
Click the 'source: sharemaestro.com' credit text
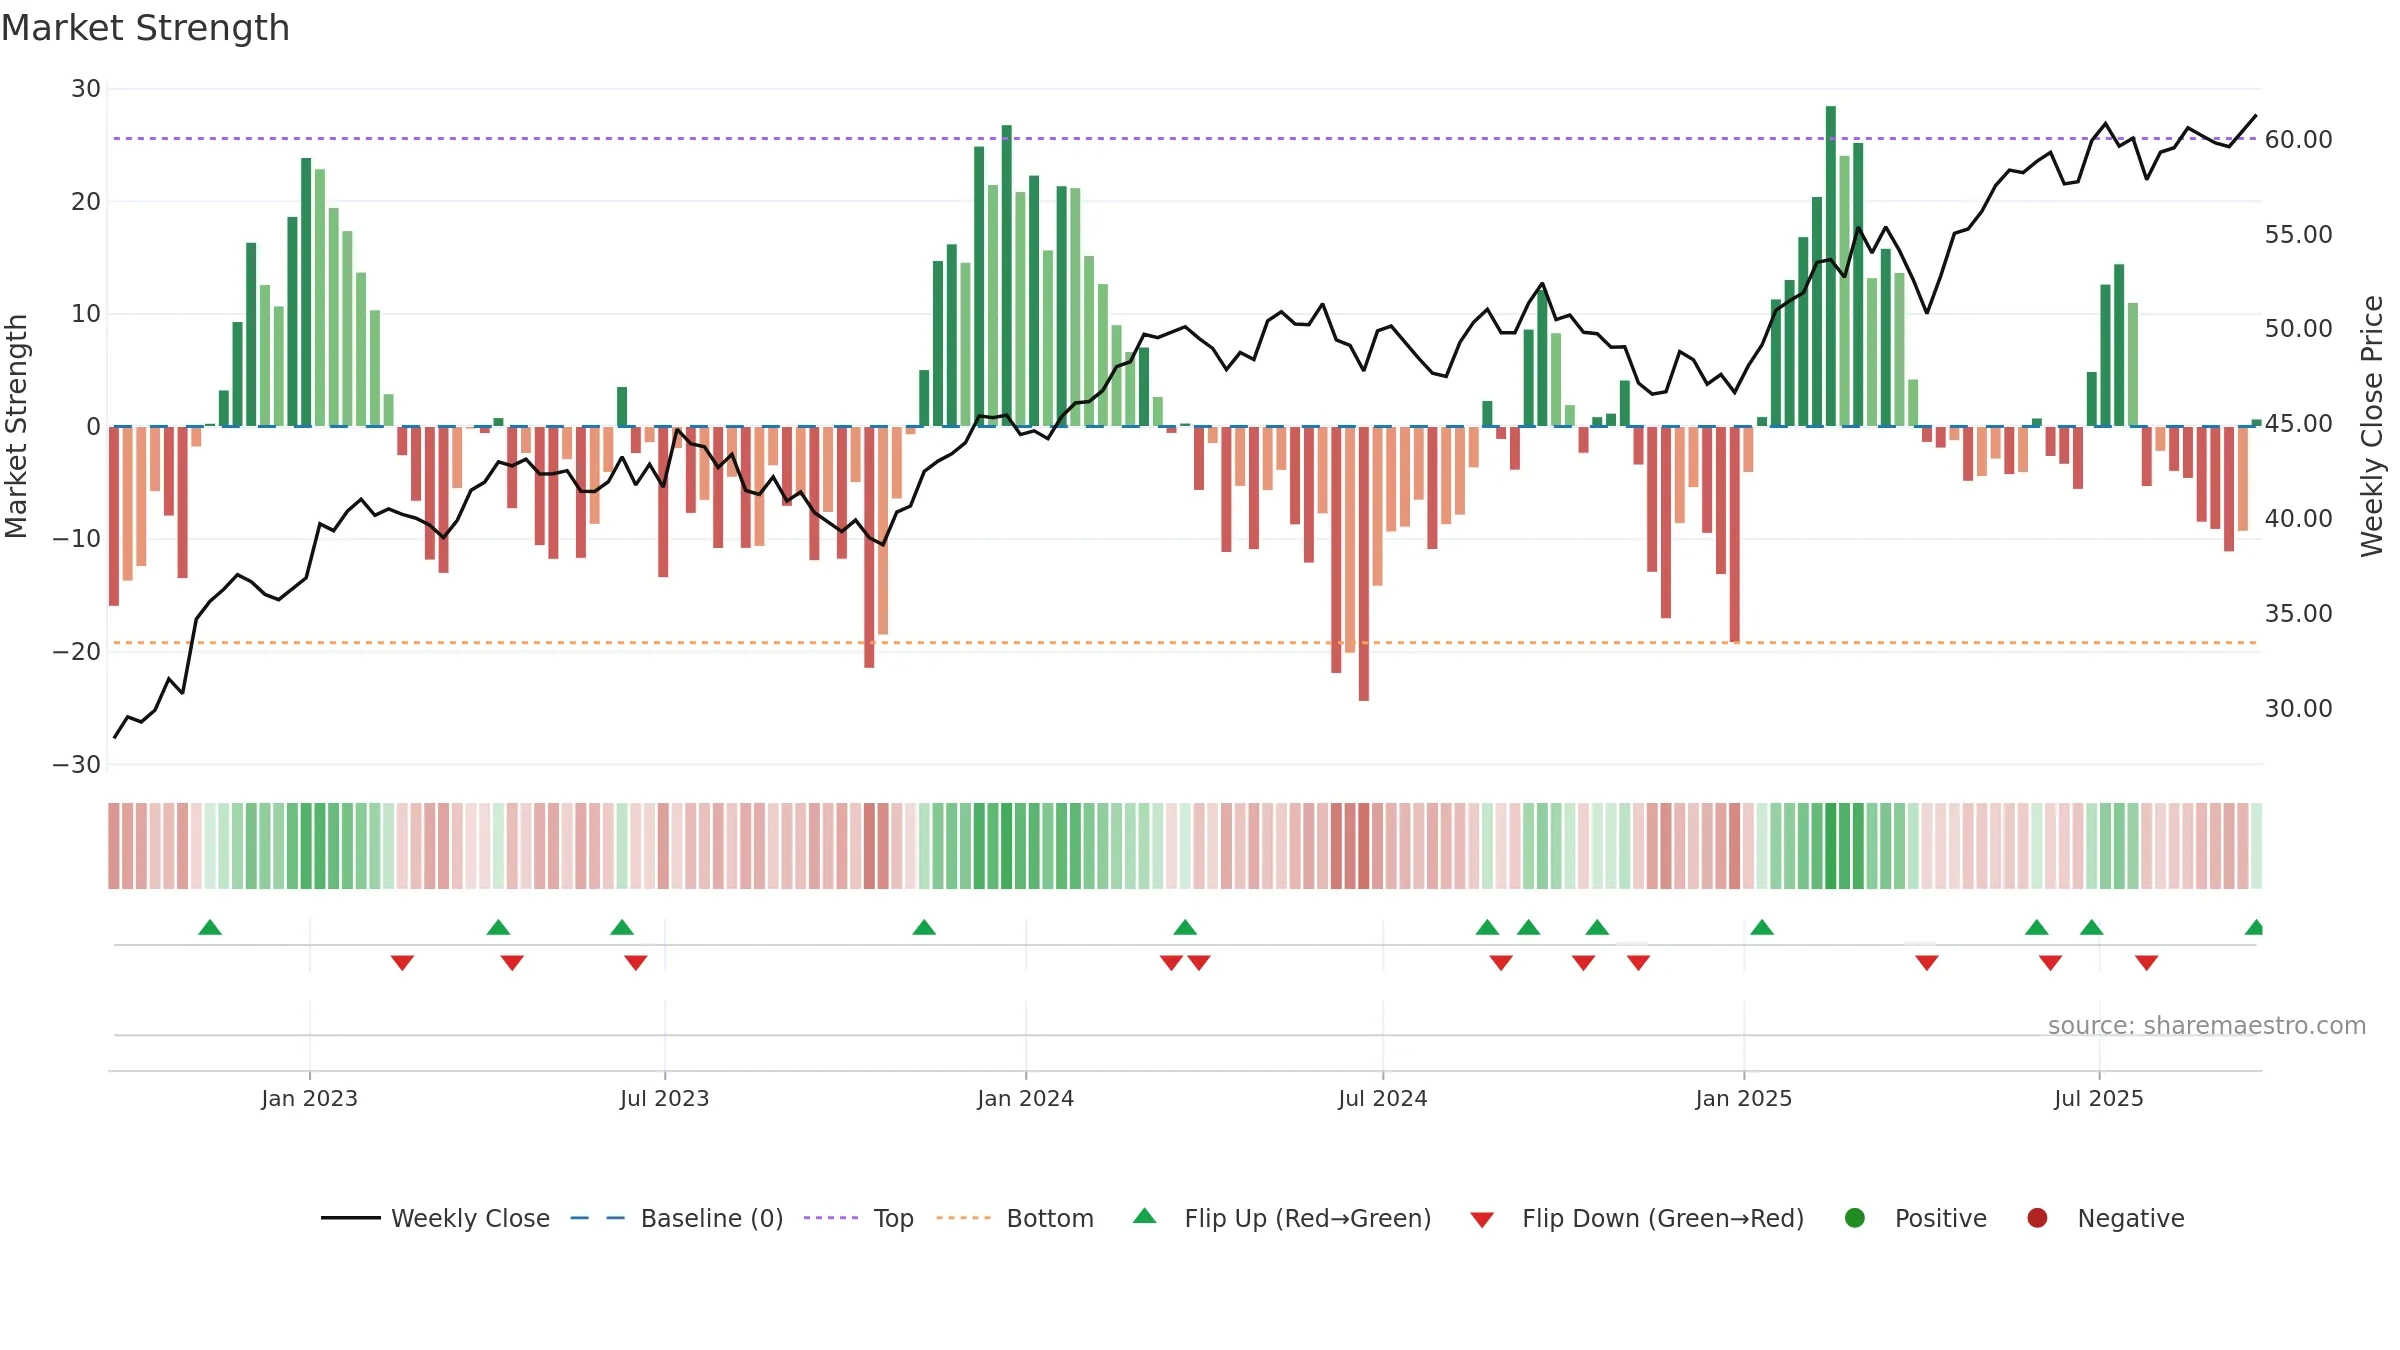pyautogui.click(x=2207, y=1026)
